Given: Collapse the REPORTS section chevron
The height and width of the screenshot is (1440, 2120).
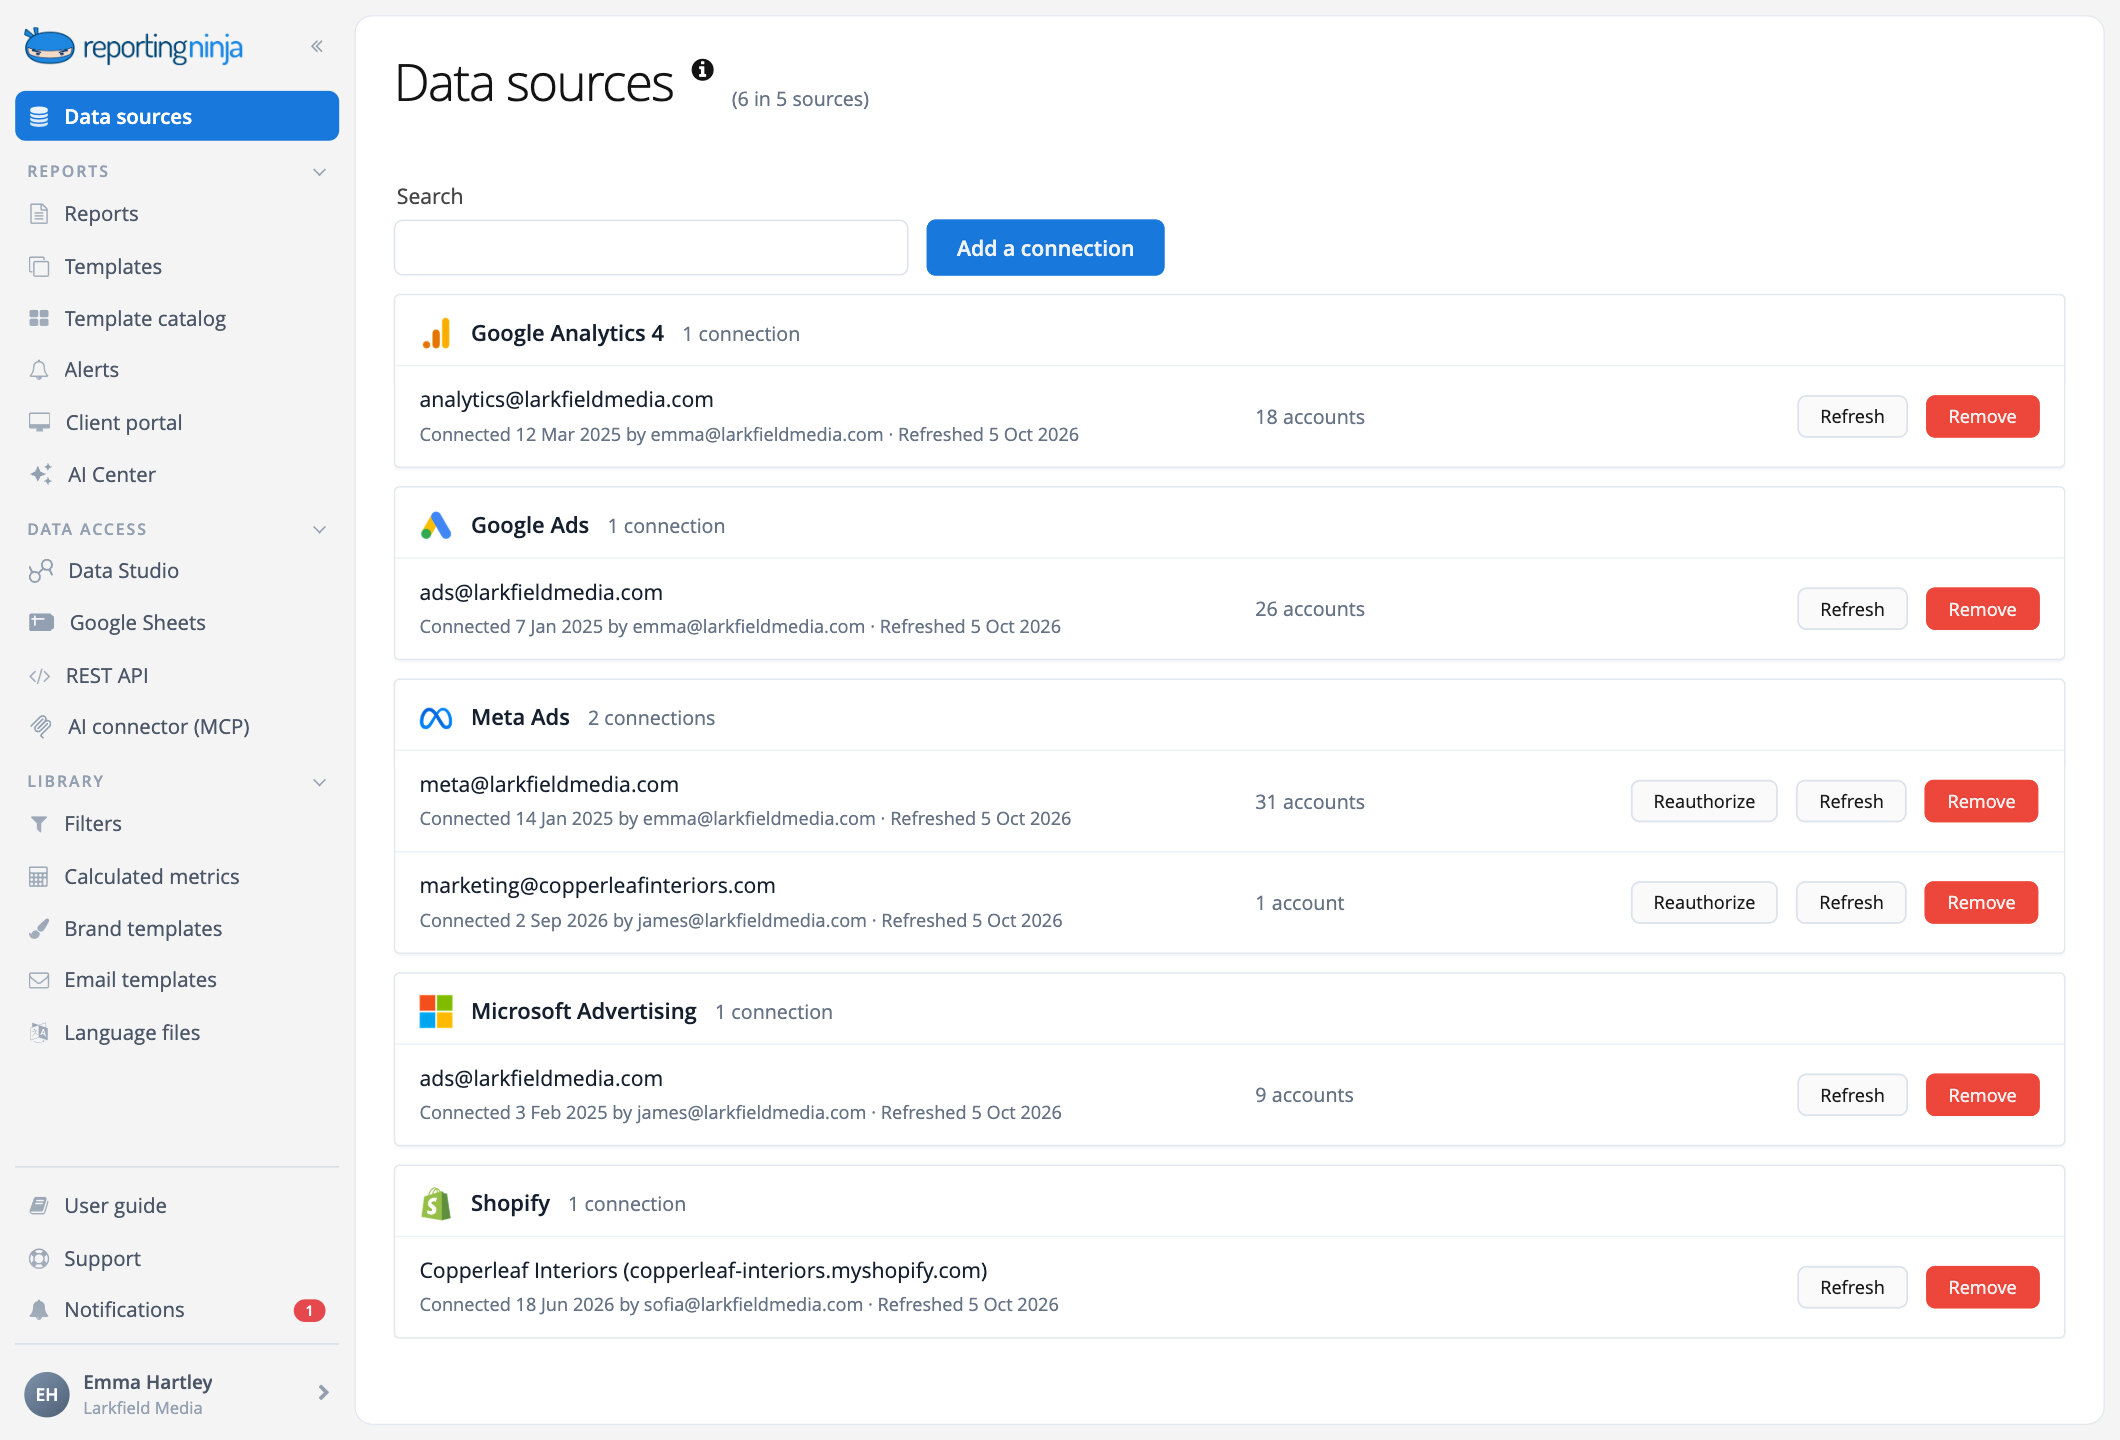Looking at the screenshot, I should (x=319, y=172).
